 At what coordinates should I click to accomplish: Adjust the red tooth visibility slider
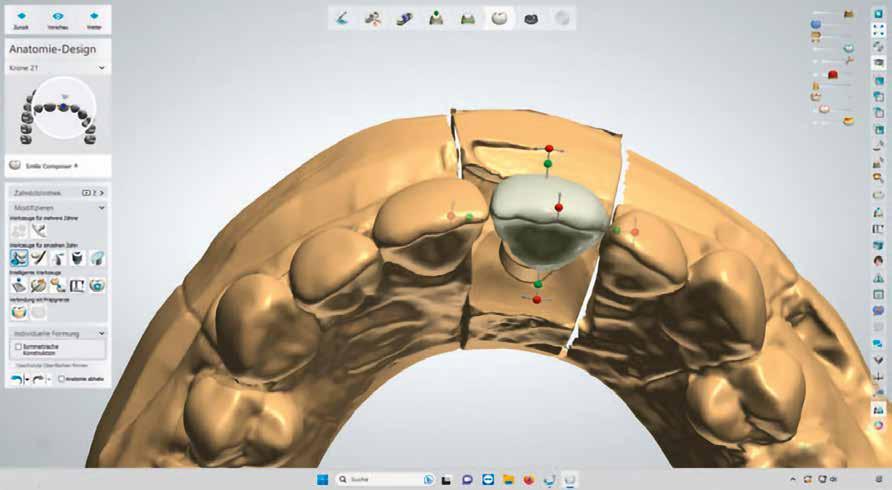(833, 75)
